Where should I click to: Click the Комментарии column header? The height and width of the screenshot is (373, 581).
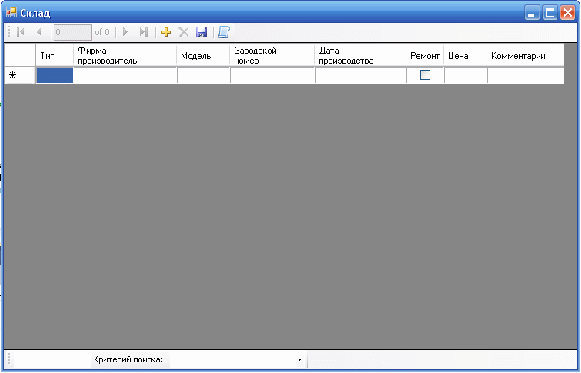pyautogui.click(x=526, y=56)
